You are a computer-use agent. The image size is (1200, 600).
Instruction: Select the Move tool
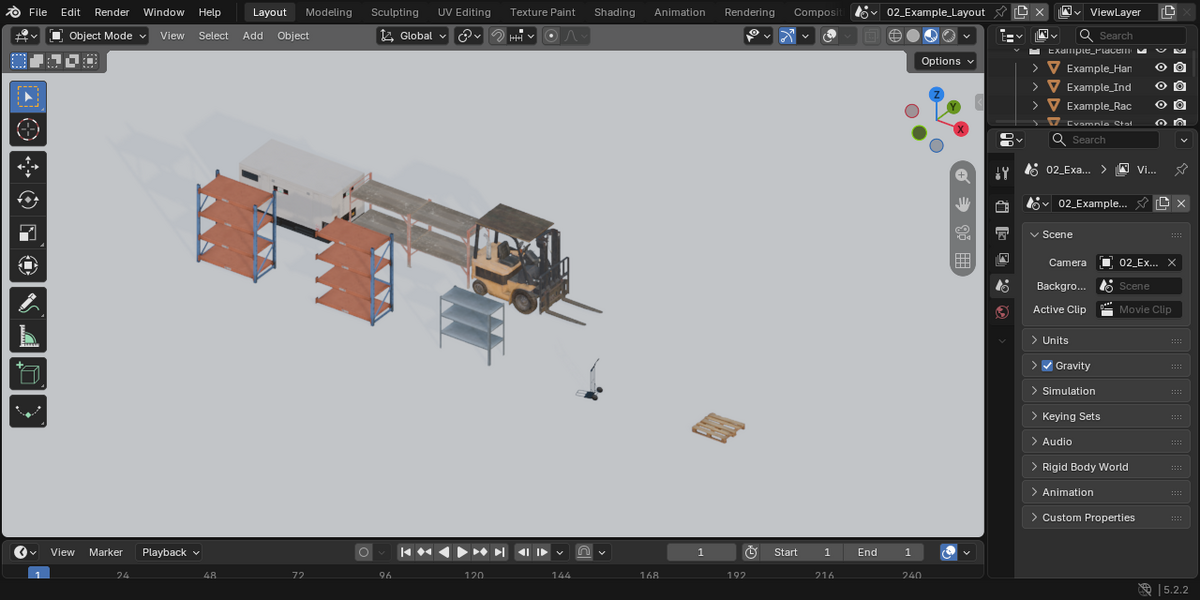click(28, 167)
